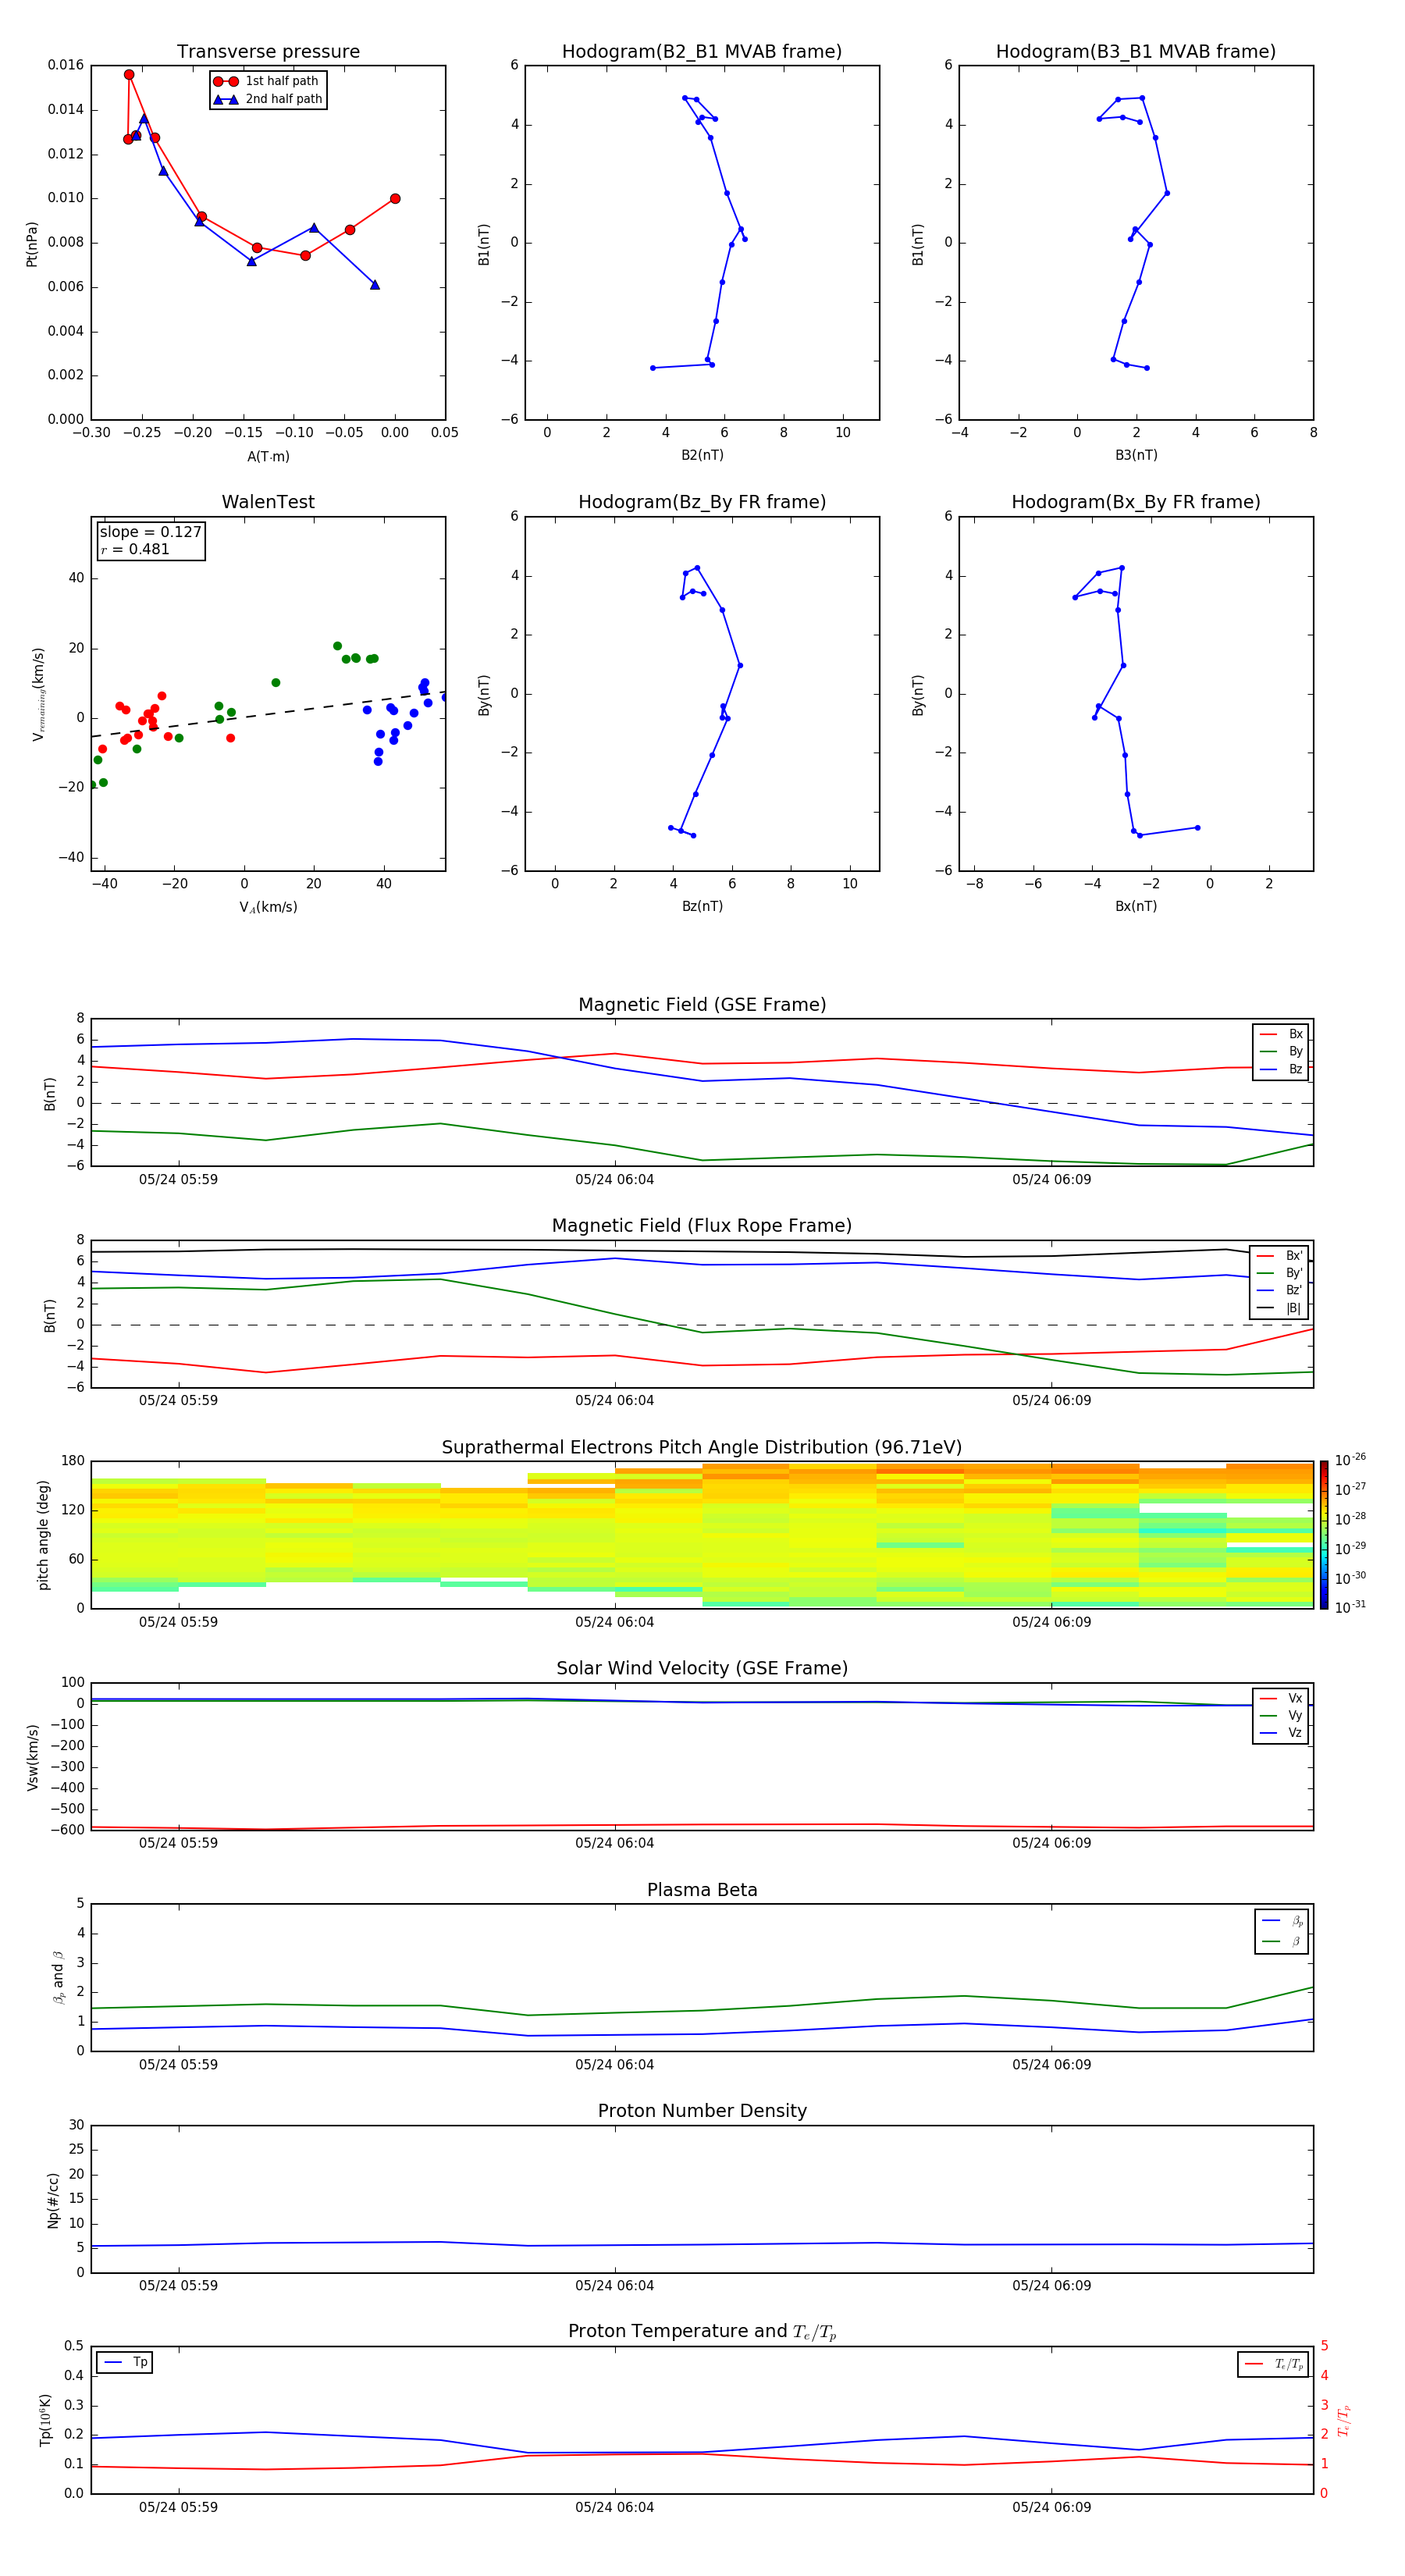Click the 'Hodogram(Bx_By FR frame)' title
Viewport: 1405px width, 2576px height.
pos(1136,502)
